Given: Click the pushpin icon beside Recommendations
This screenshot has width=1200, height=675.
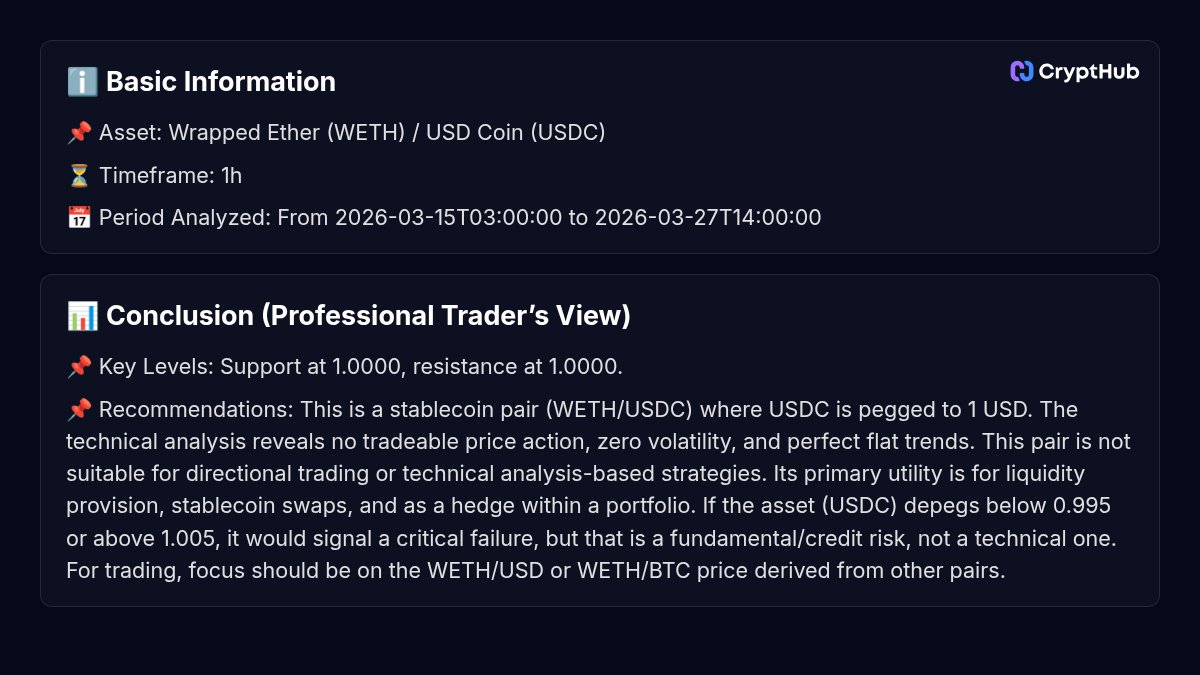Looking at the screenshot, I should click(80, 410).
